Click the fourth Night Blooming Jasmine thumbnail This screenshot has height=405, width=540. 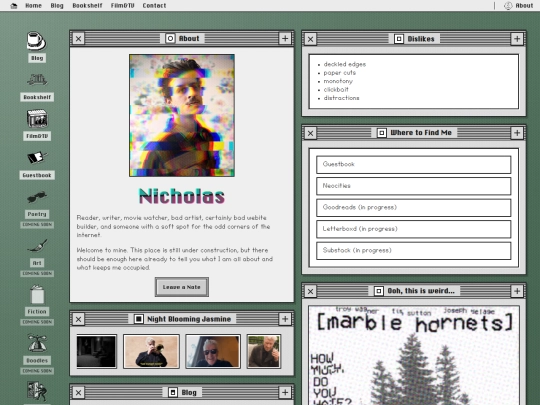click(x=264, y=351)
